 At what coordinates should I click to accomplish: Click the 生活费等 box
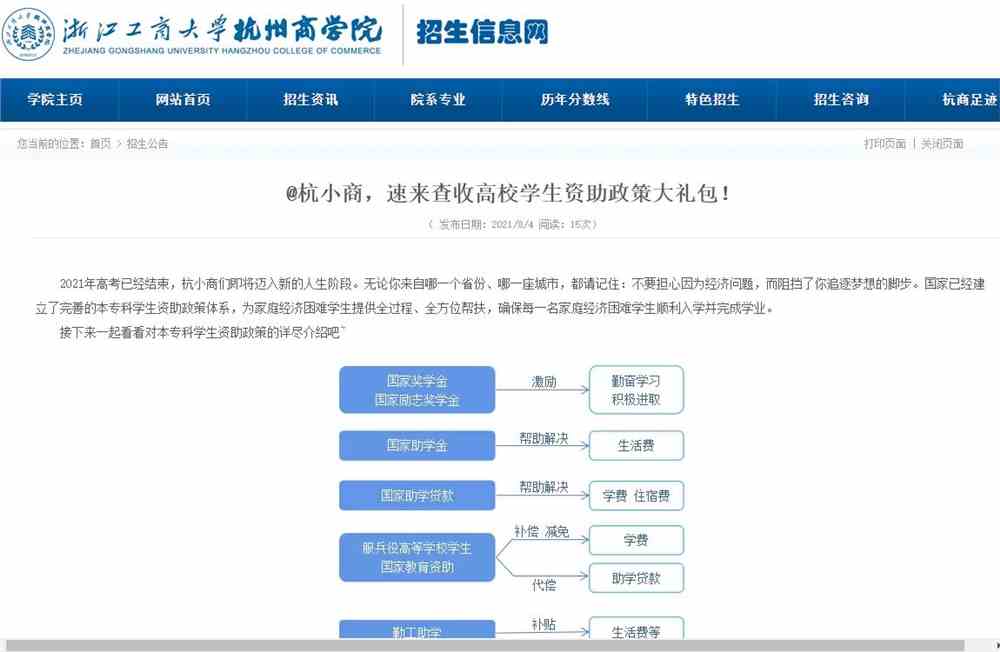pyautogui.click(x=636, y=628)
